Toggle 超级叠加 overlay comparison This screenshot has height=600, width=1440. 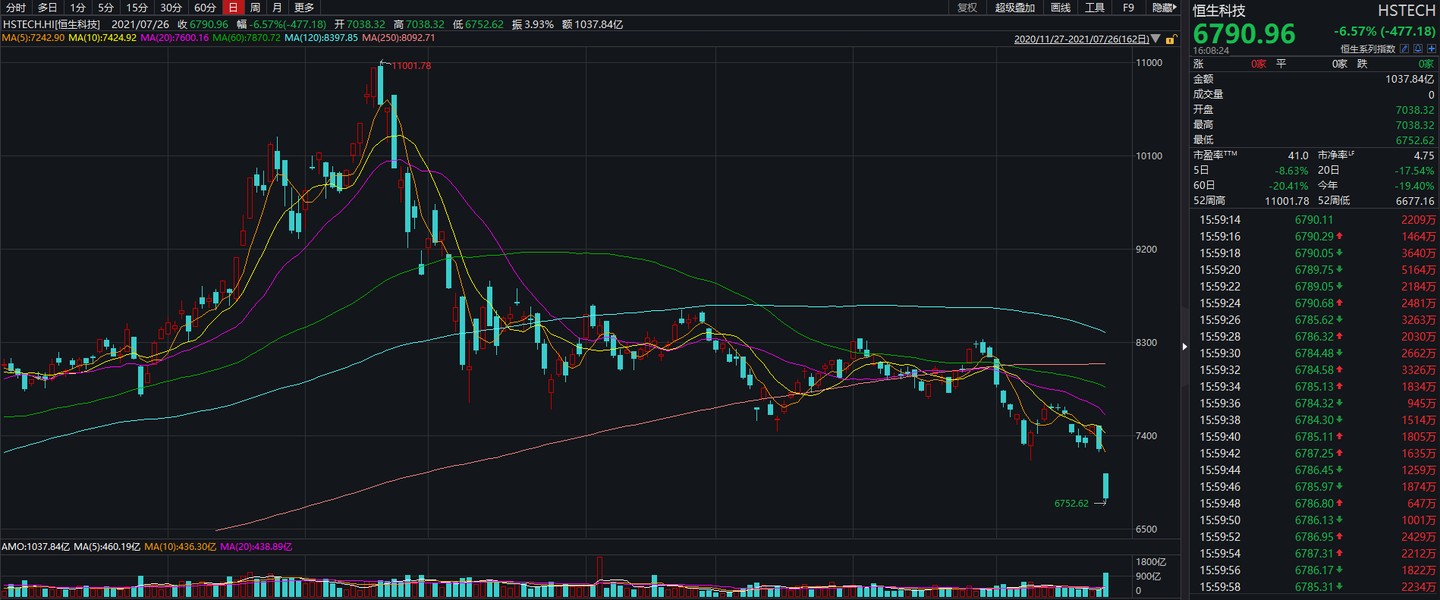1015,8
